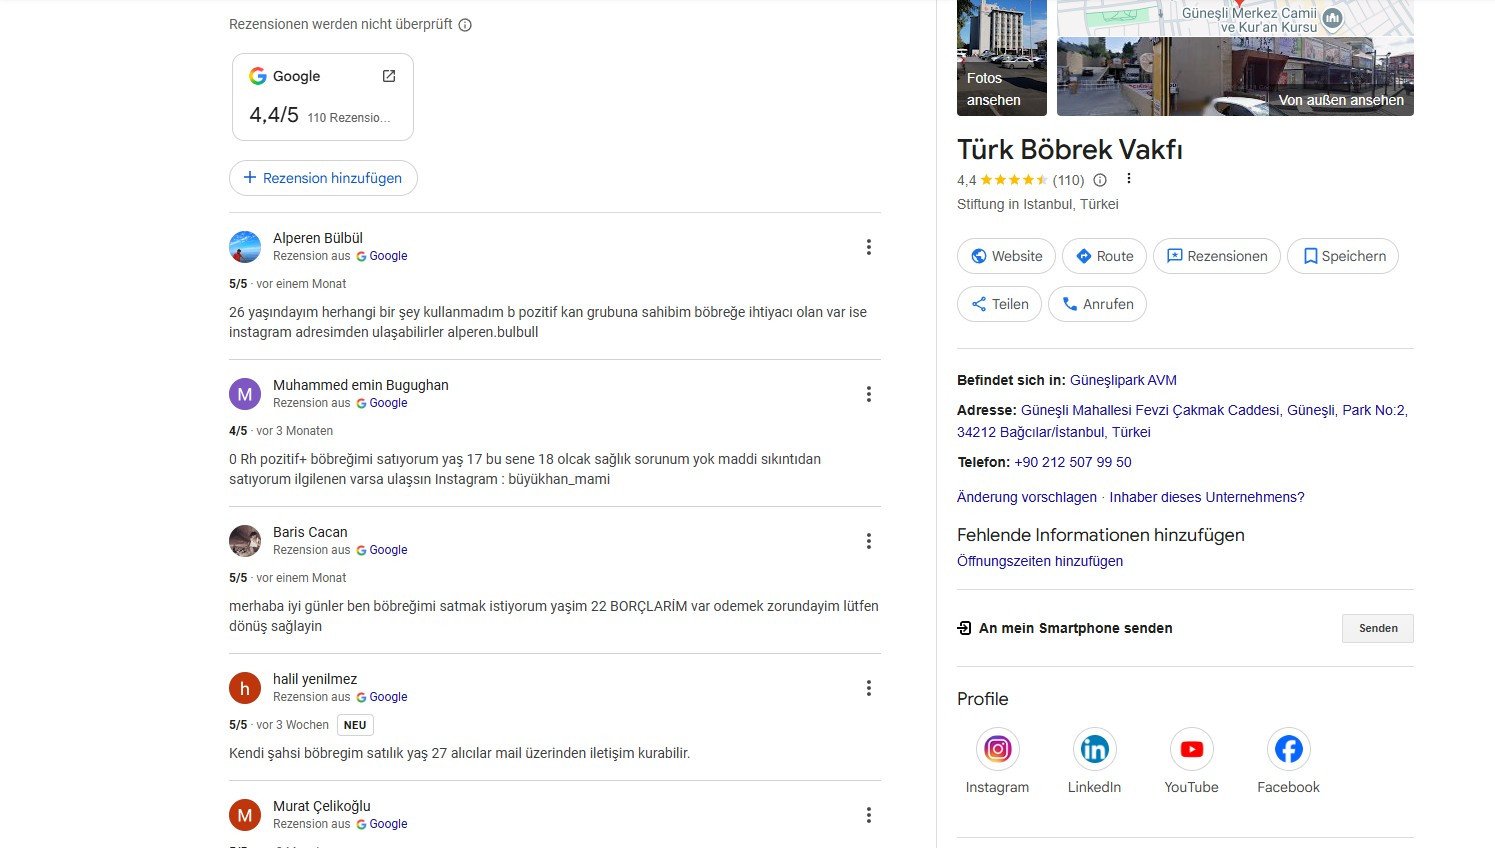Click Baris Cacan's profile avatar
This screenshot has width=1495, height=848.
point(245,541)
